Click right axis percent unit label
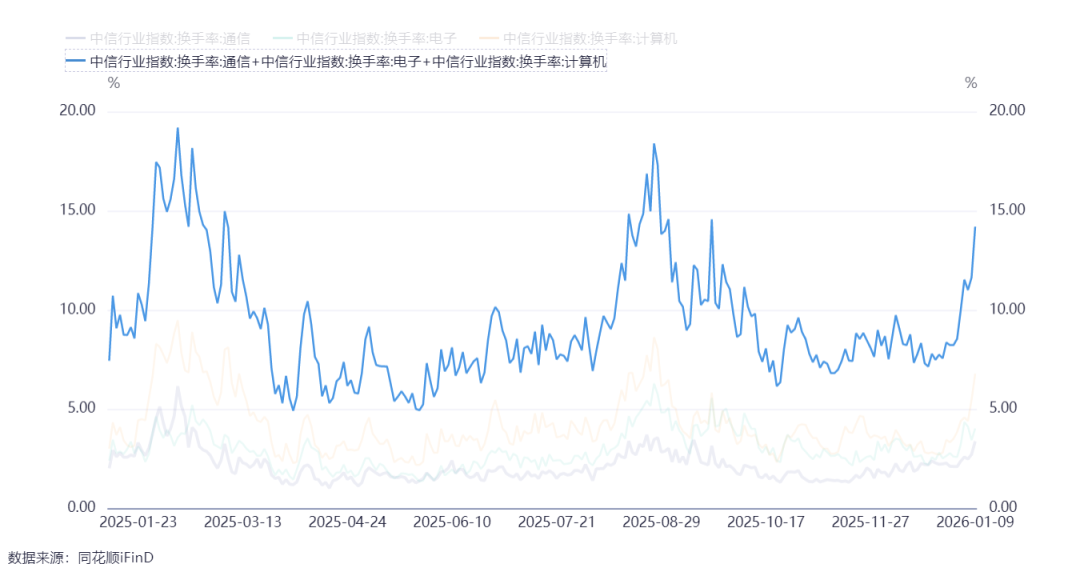Viewport: 1080px width, 564px height. pyautogui.click(x=971, y=83)
